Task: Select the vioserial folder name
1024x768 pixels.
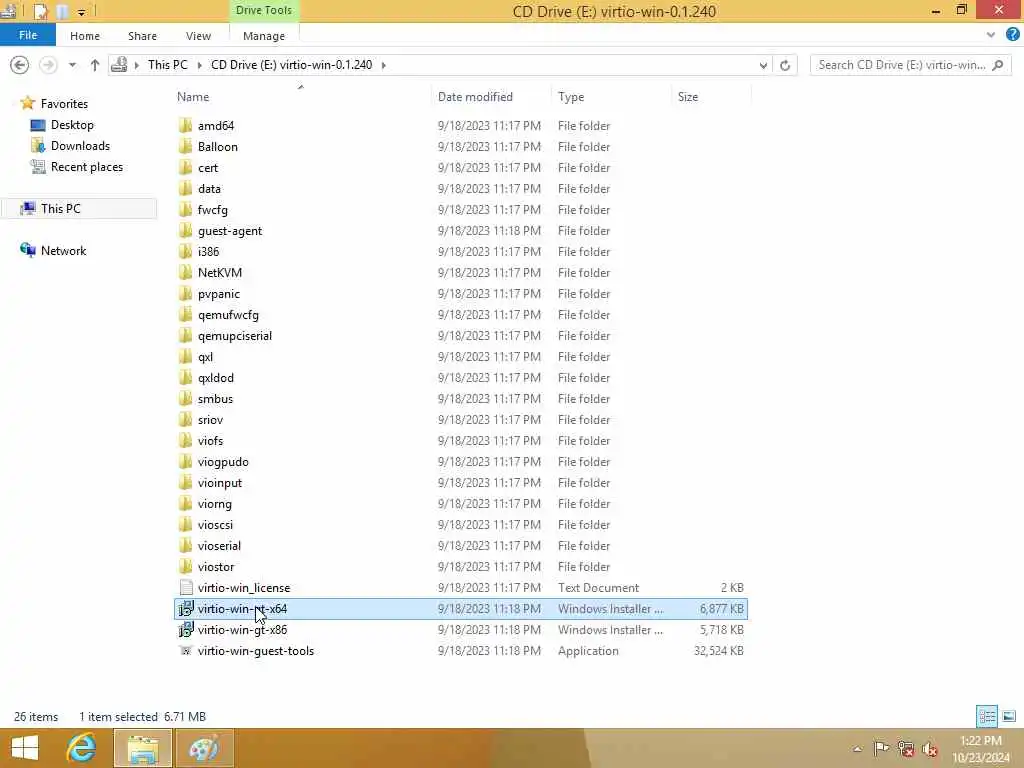Action: click(219, 545)
